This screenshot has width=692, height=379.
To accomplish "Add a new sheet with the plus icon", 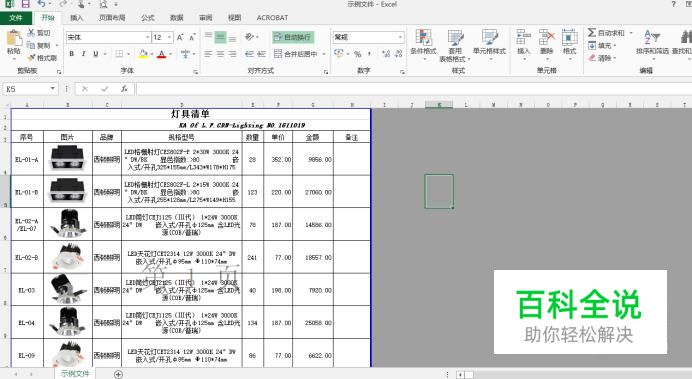I will pos(118,375).
